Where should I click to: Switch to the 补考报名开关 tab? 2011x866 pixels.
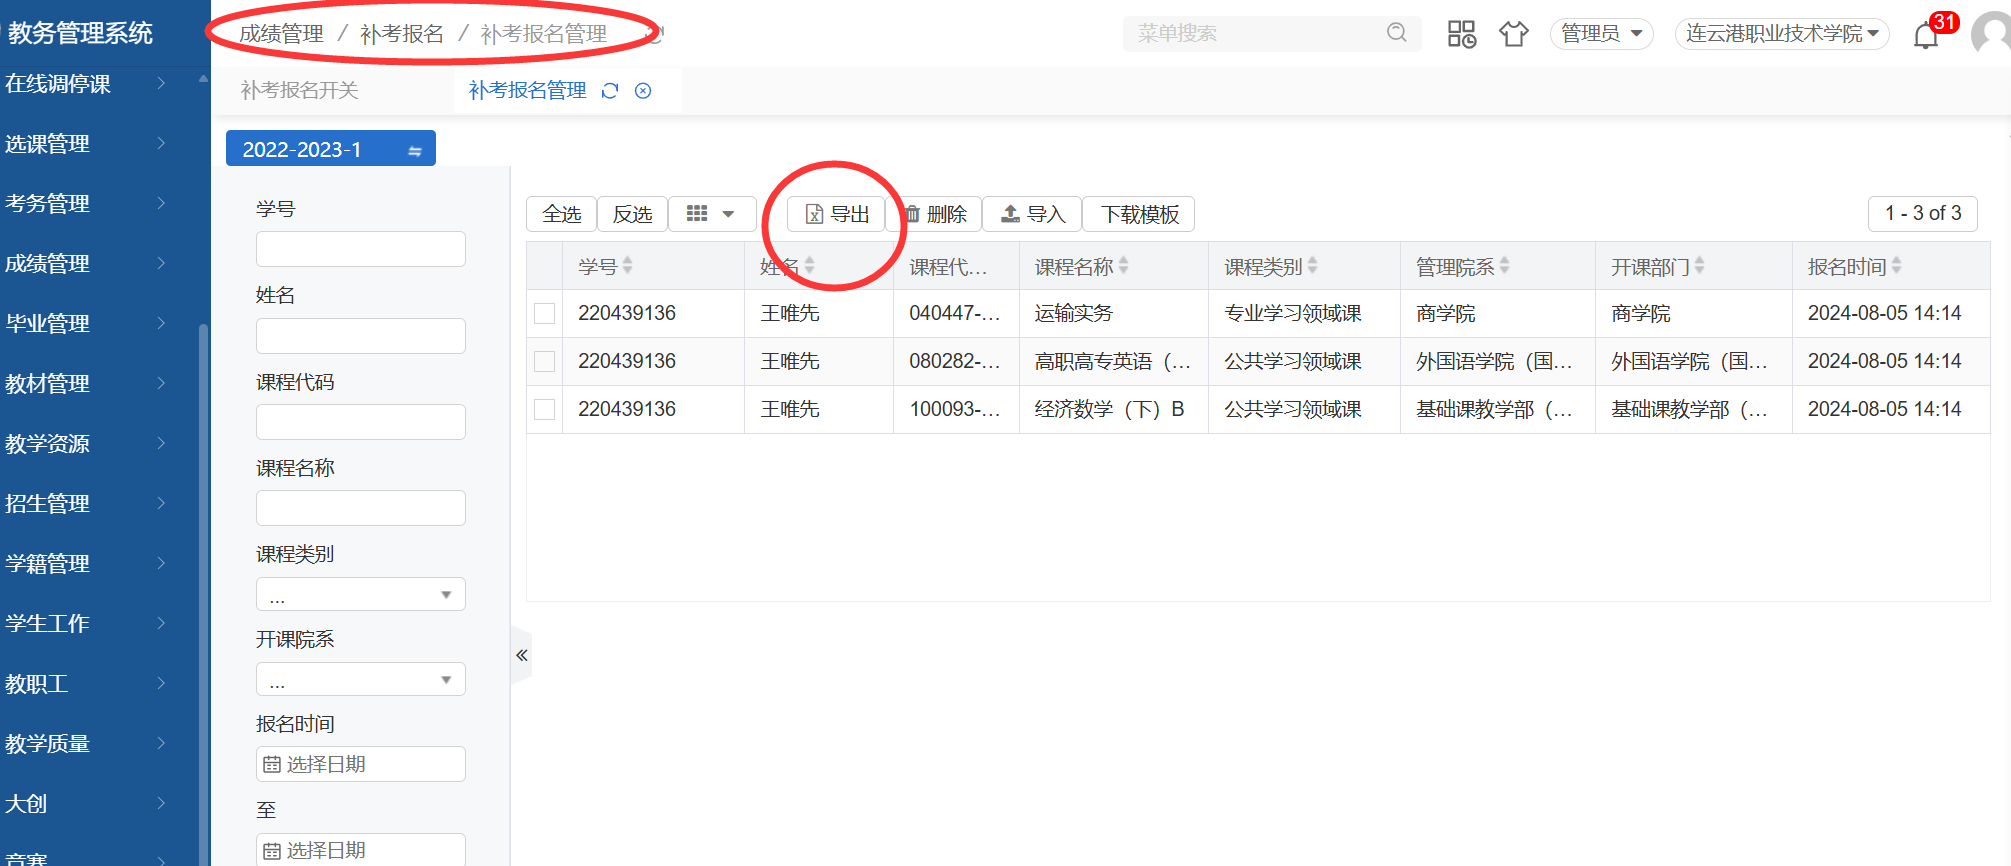(300, 91)
